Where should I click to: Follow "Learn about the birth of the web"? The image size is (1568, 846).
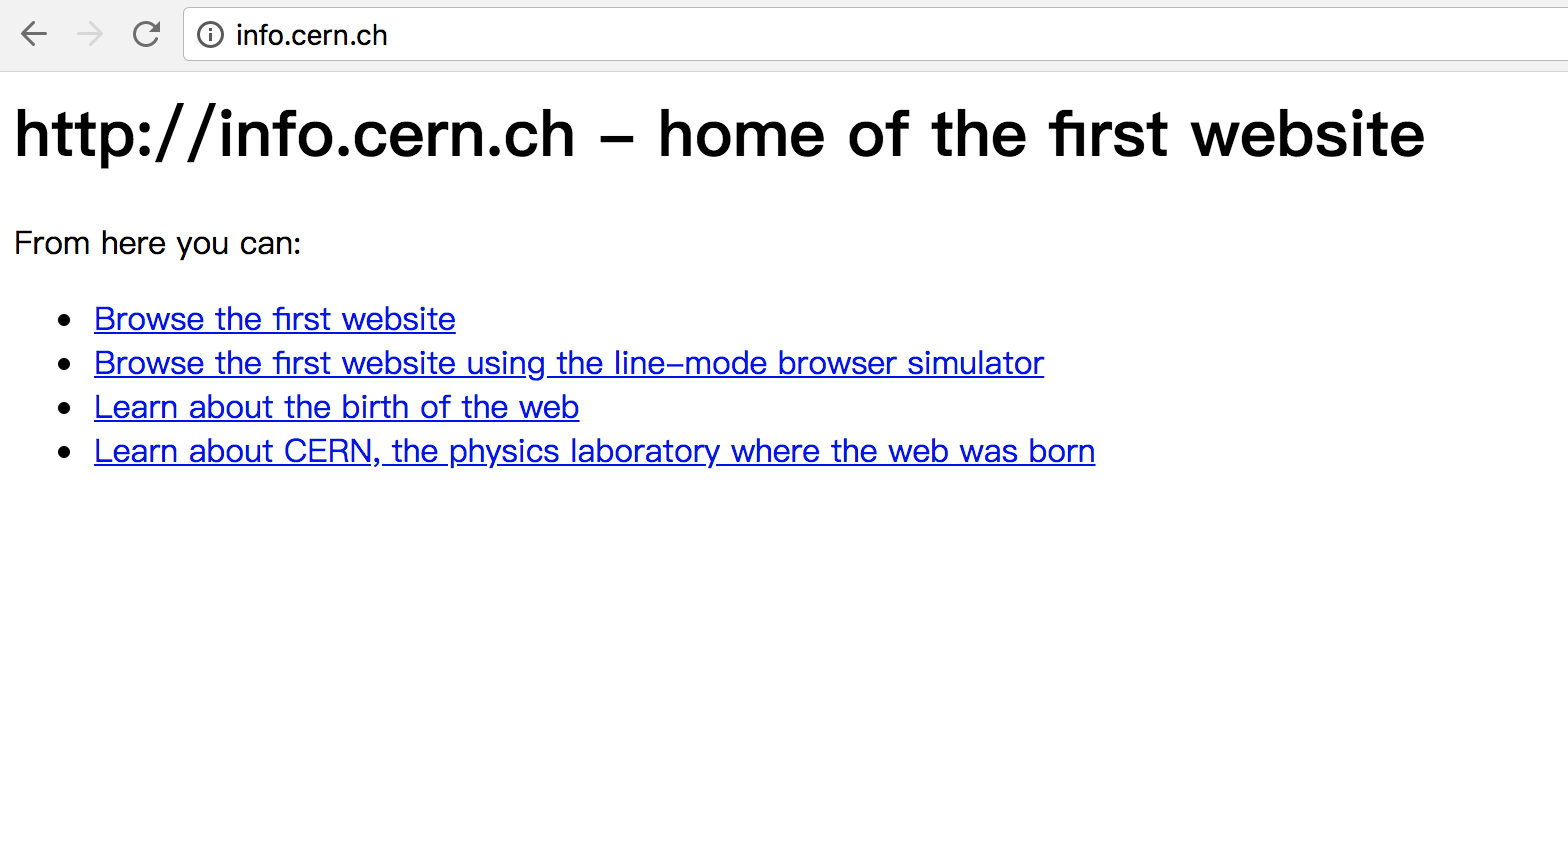[x=336, y=407]
